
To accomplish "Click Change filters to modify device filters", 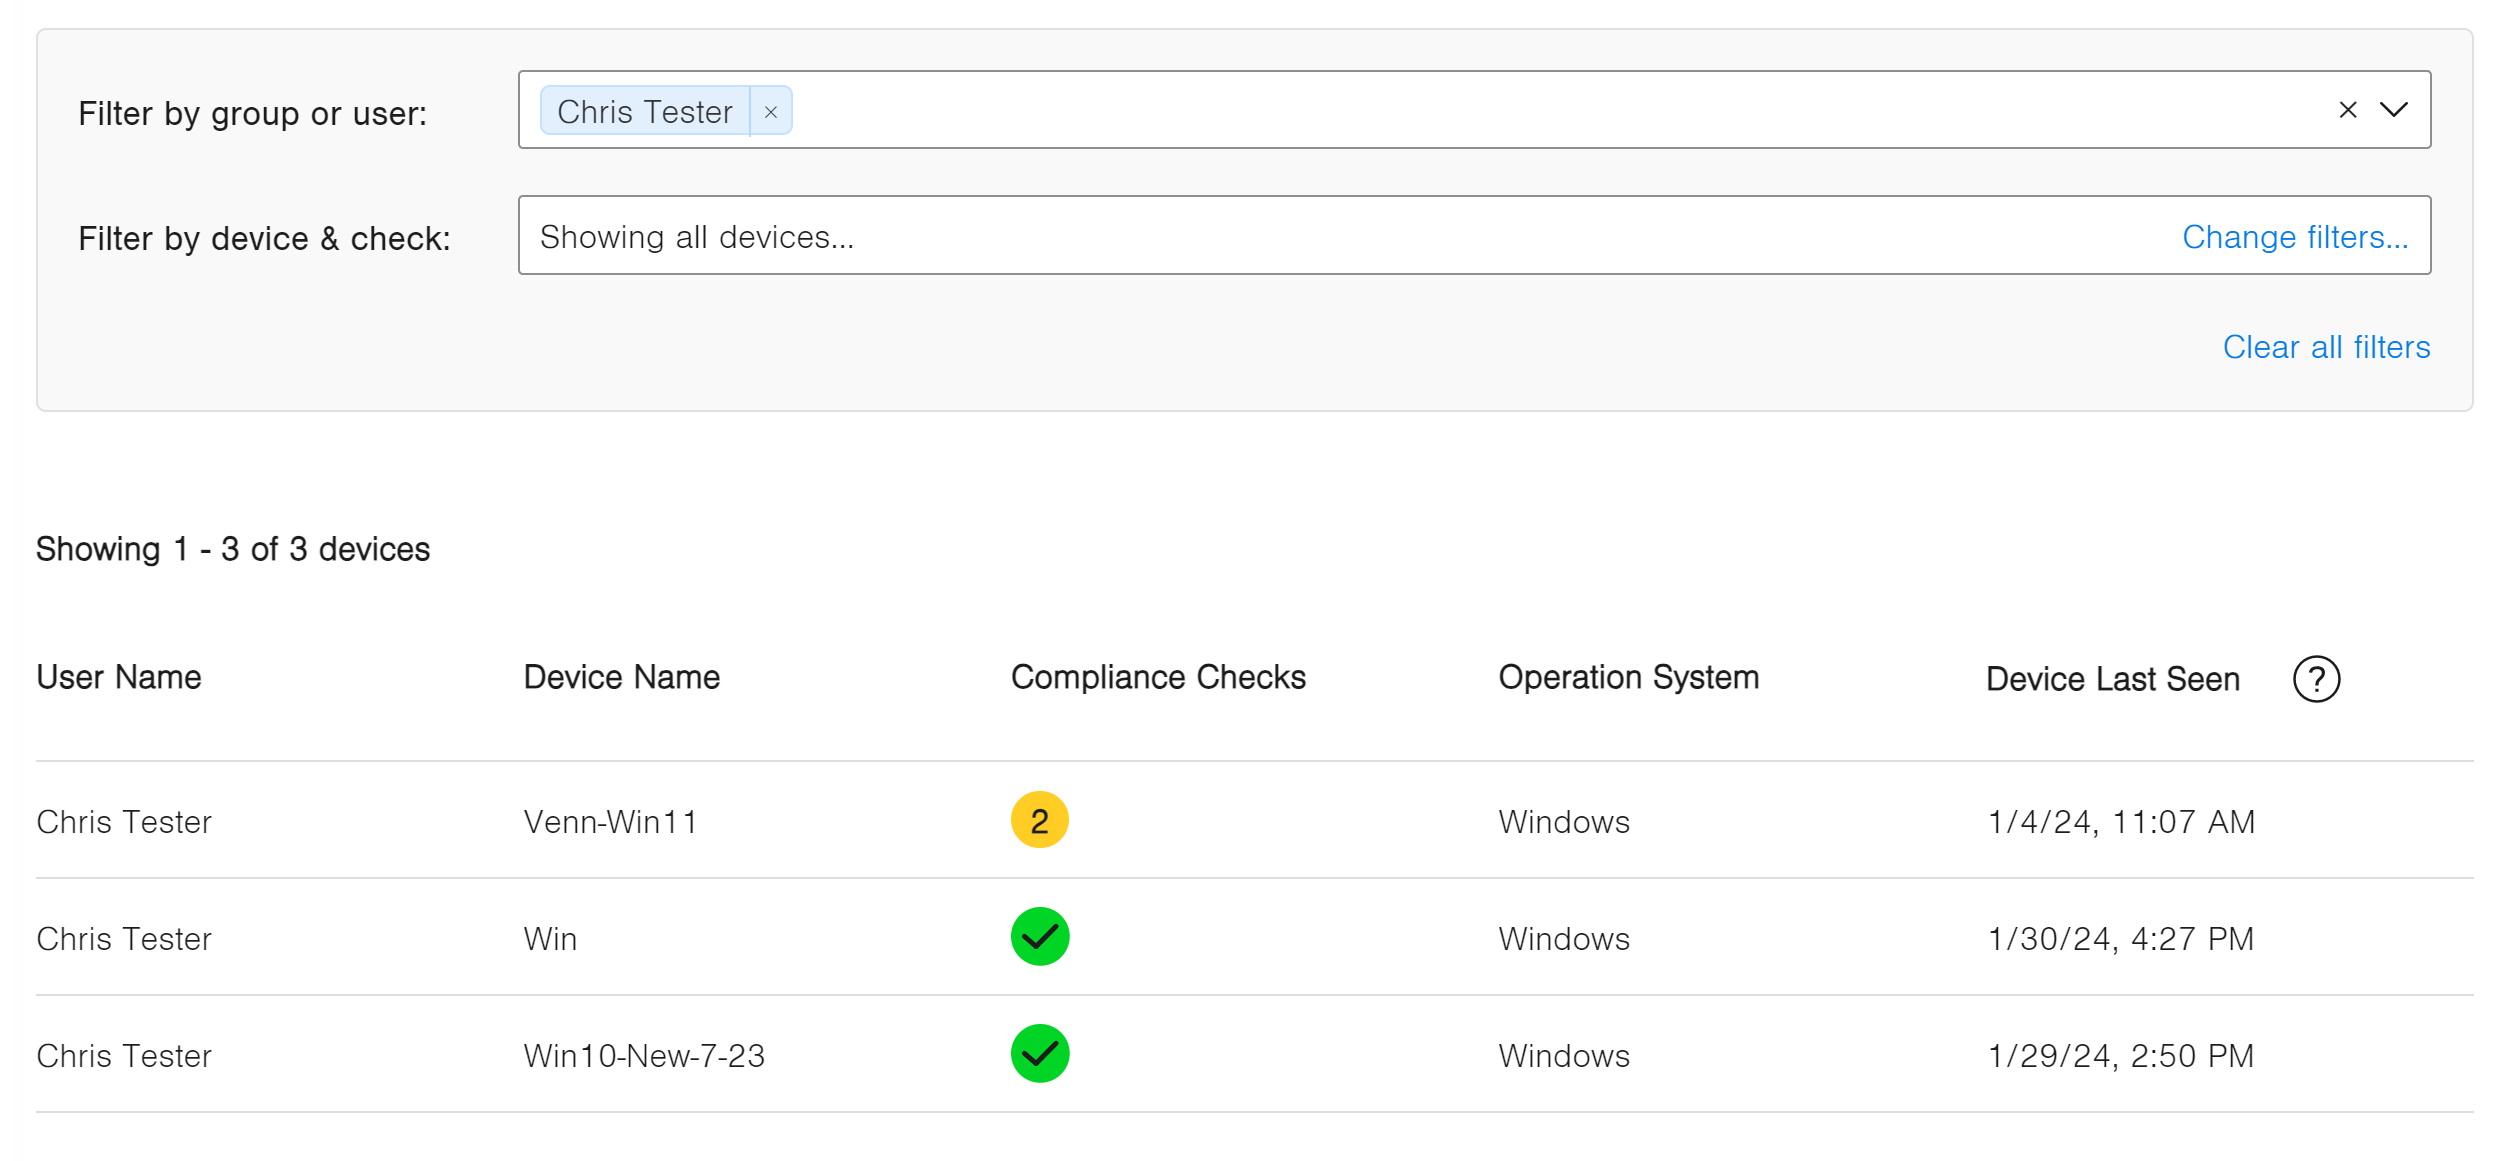I will pos(2295,237).
